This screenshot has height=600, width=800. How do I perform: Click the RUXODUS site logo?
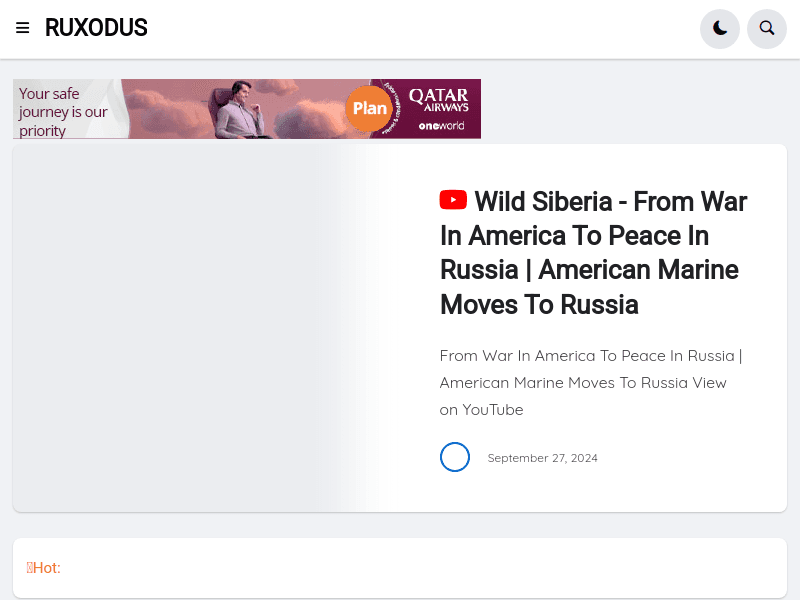pyautogui.click(x=96, y=28)
